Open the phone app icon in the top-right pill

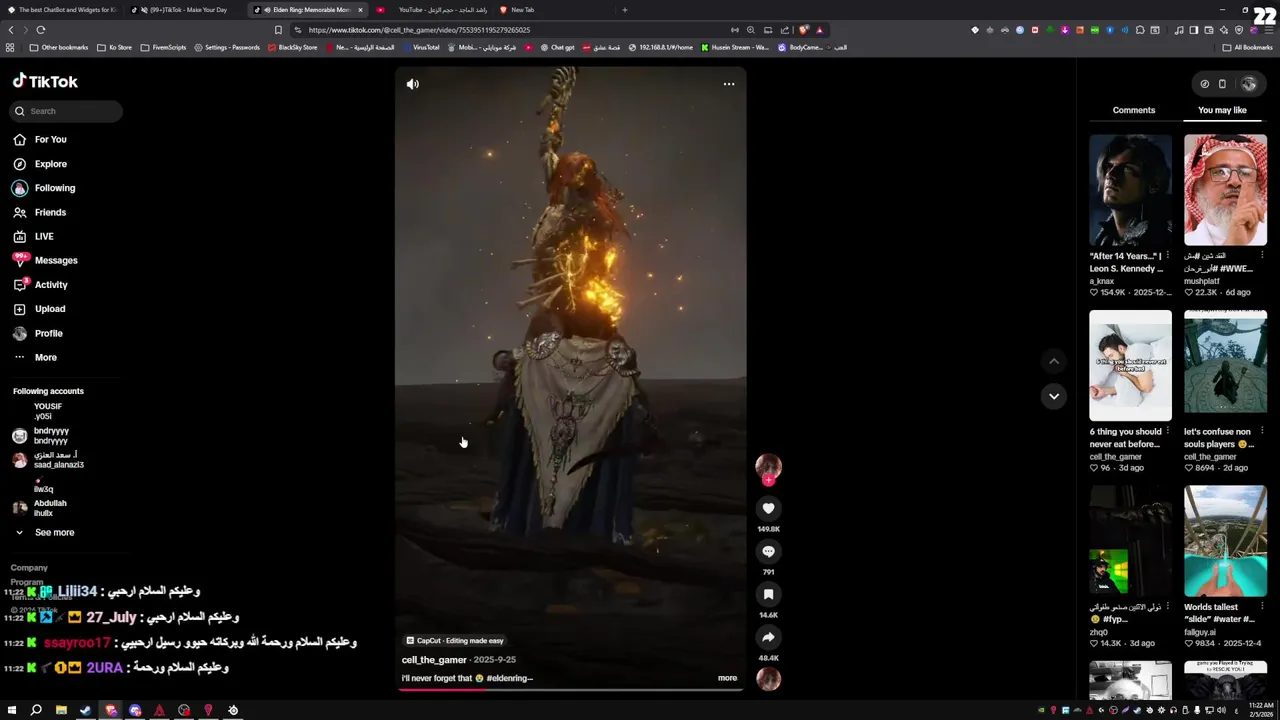tap(1222, 84)
